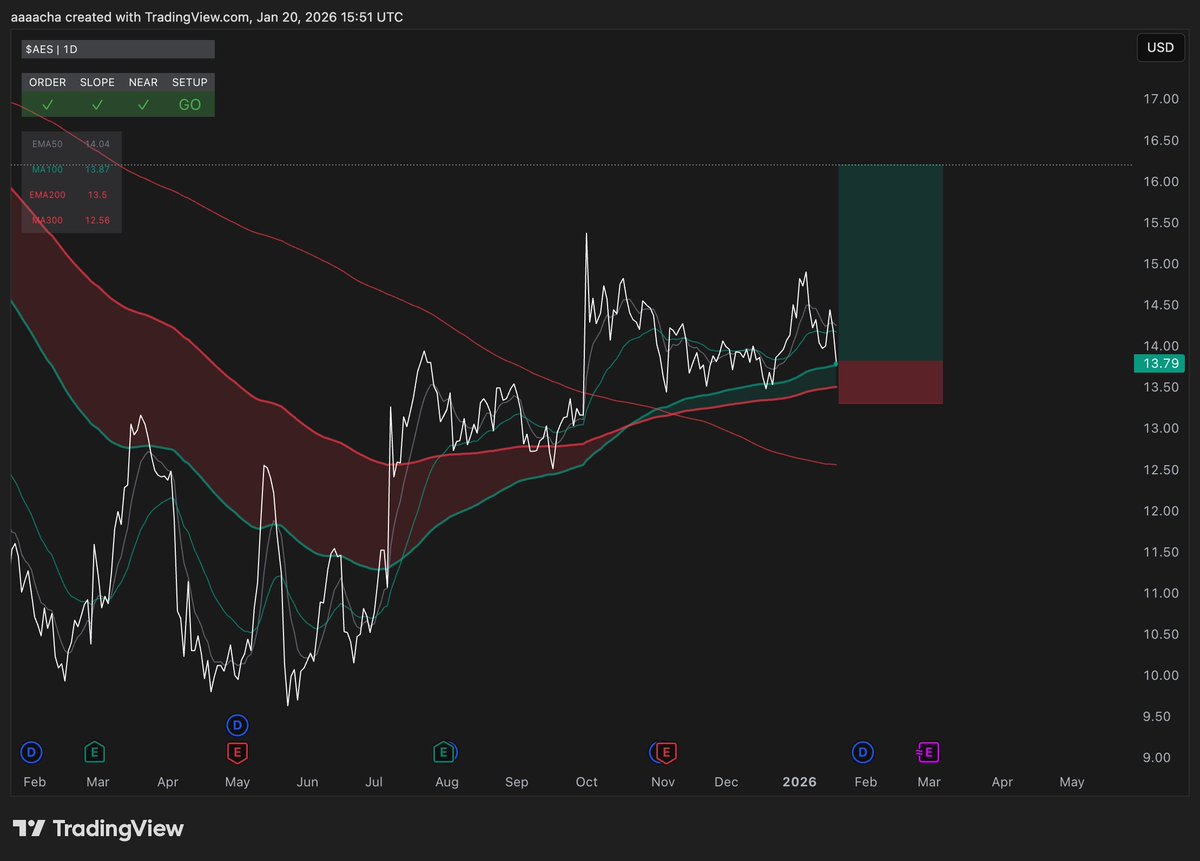The width and height of the screenshot is (1200, 861).
Task: Click the dividend D marker above Feb 2026
Action: pos(862,751)
